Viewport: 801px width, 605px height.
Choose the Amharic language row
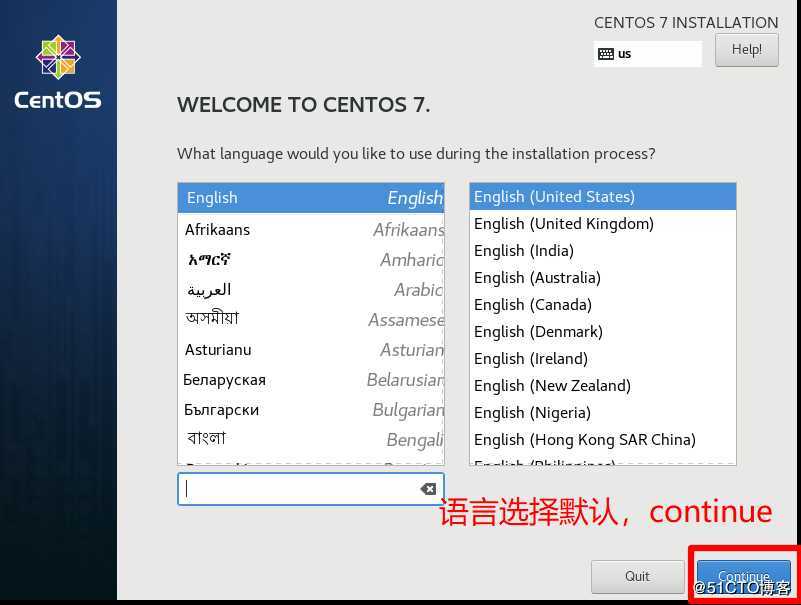click(x=311, y=260)
